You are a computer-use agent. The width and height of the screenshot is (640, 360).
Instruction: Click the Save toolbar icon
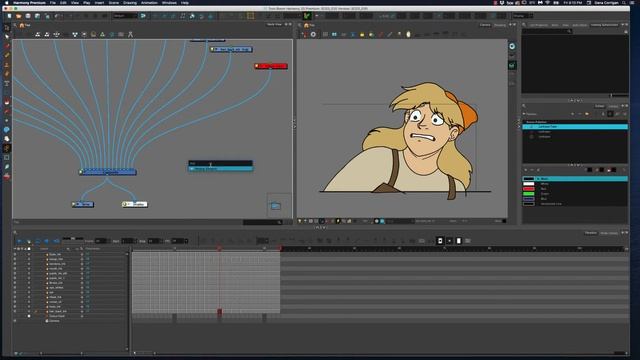click(28, 16)
